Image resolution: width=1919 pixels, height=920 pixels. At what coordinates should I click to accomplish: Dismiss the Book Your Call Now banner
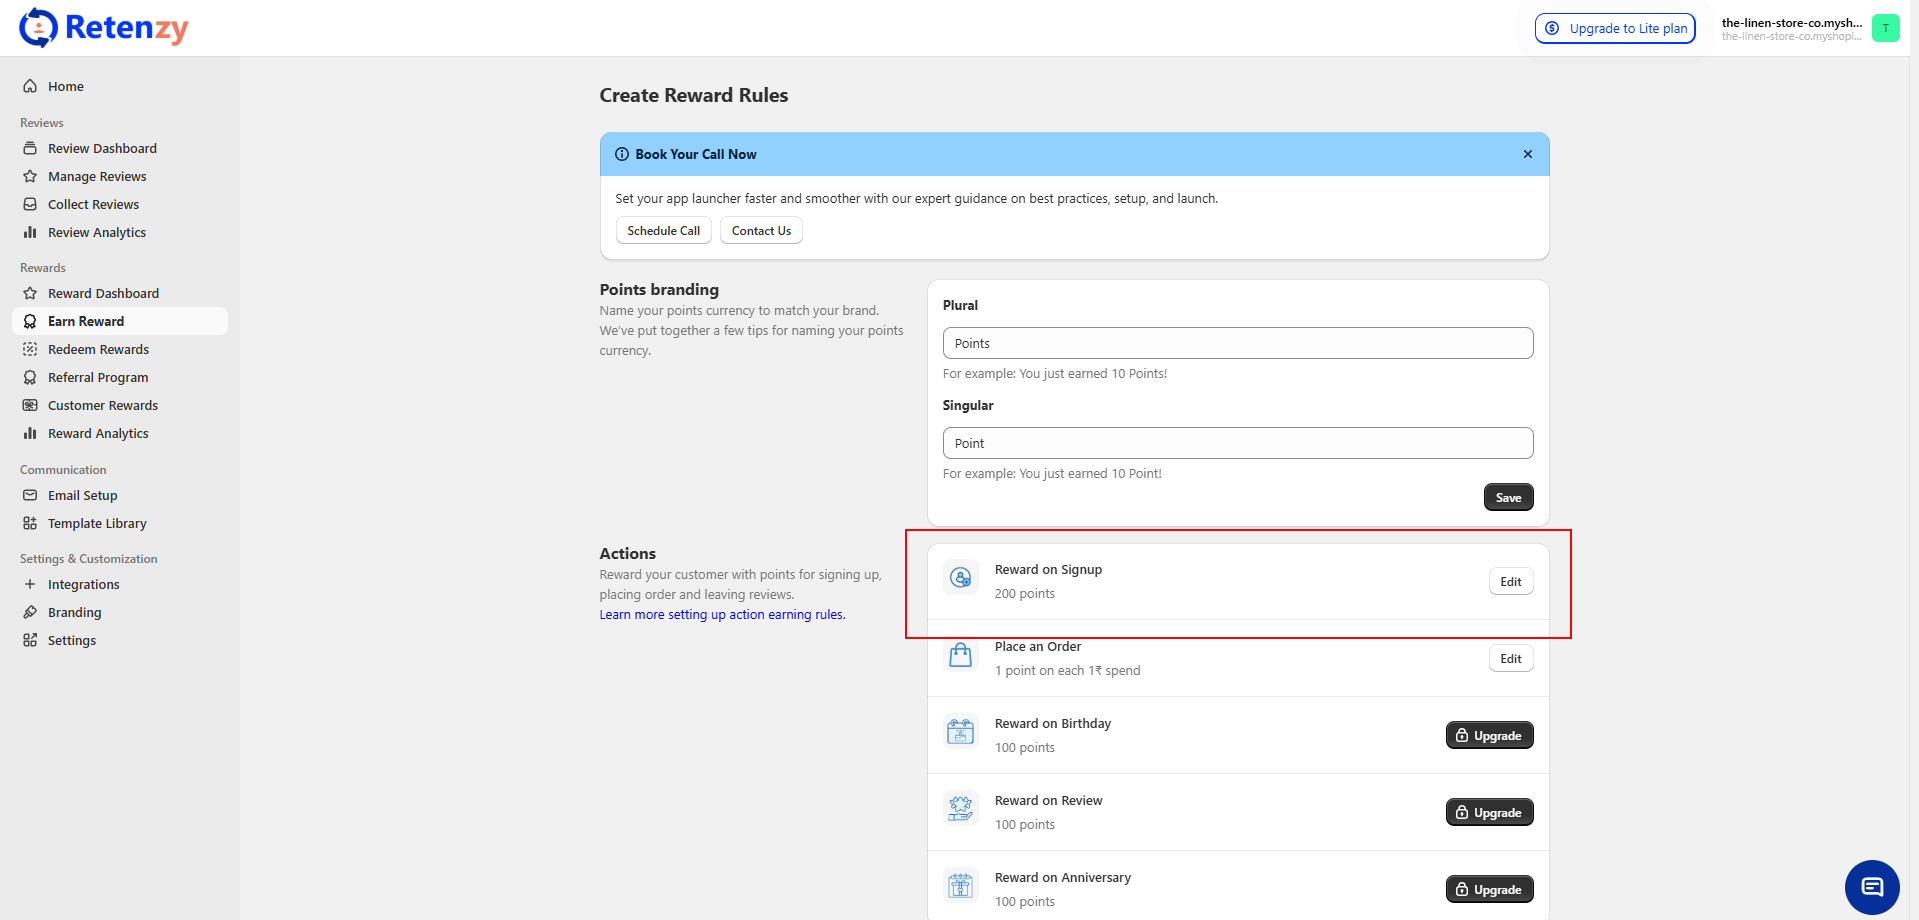pos(1527,154)
